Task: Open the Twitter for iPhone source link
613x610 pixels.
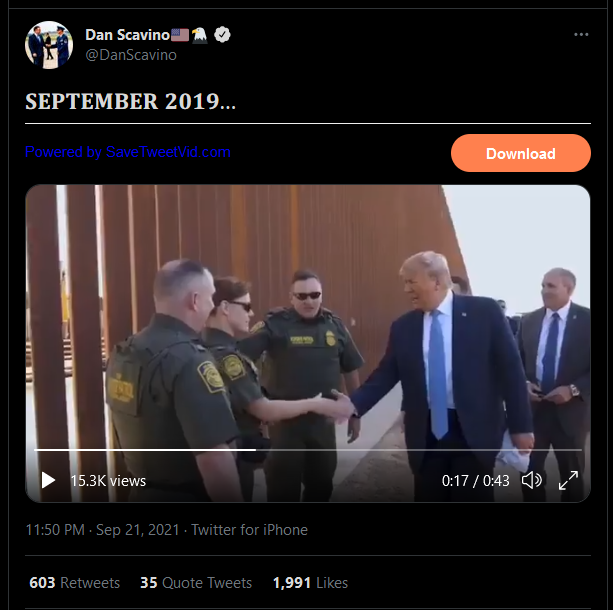Action: pyautogui.click(x=249, y=530)
